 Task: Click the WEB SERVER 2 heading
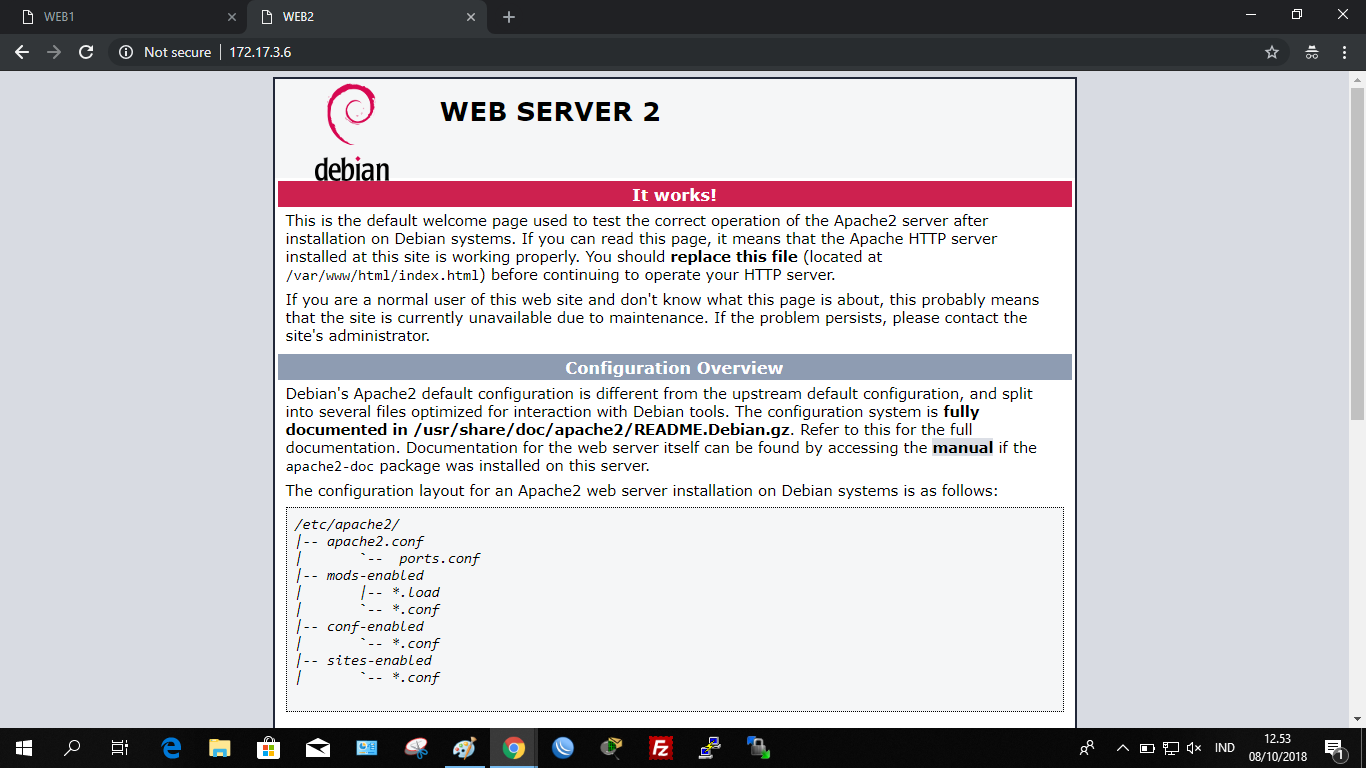[550, 112]
